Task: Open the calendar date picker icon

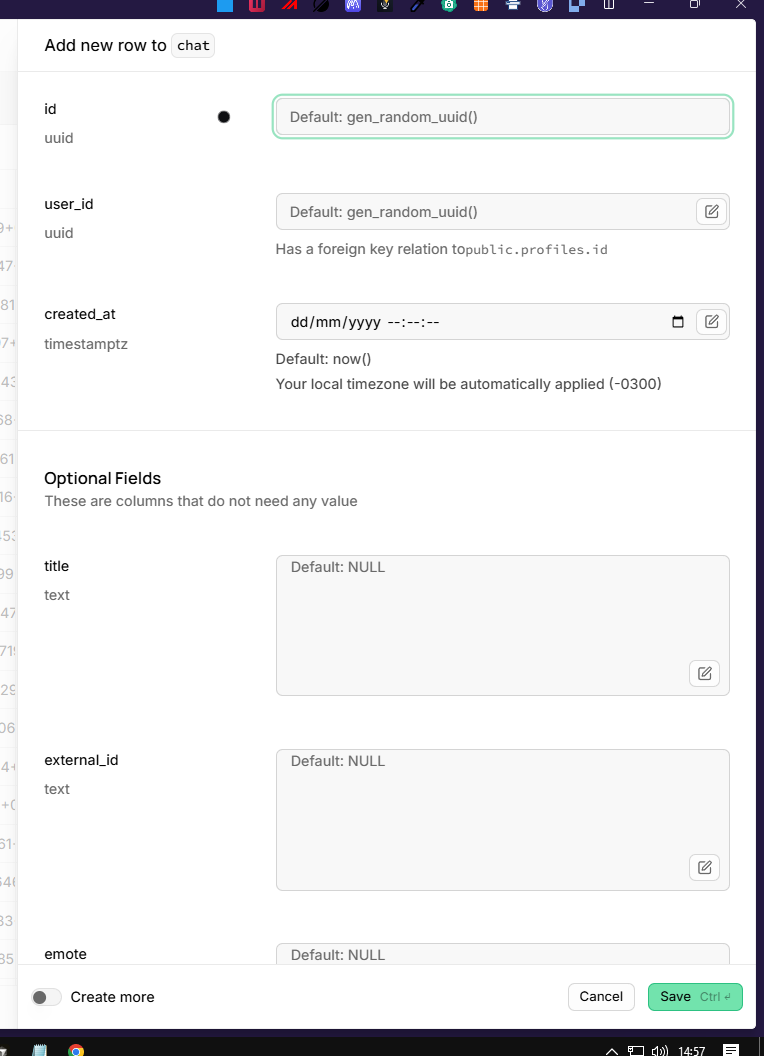Action: point(678,322)
